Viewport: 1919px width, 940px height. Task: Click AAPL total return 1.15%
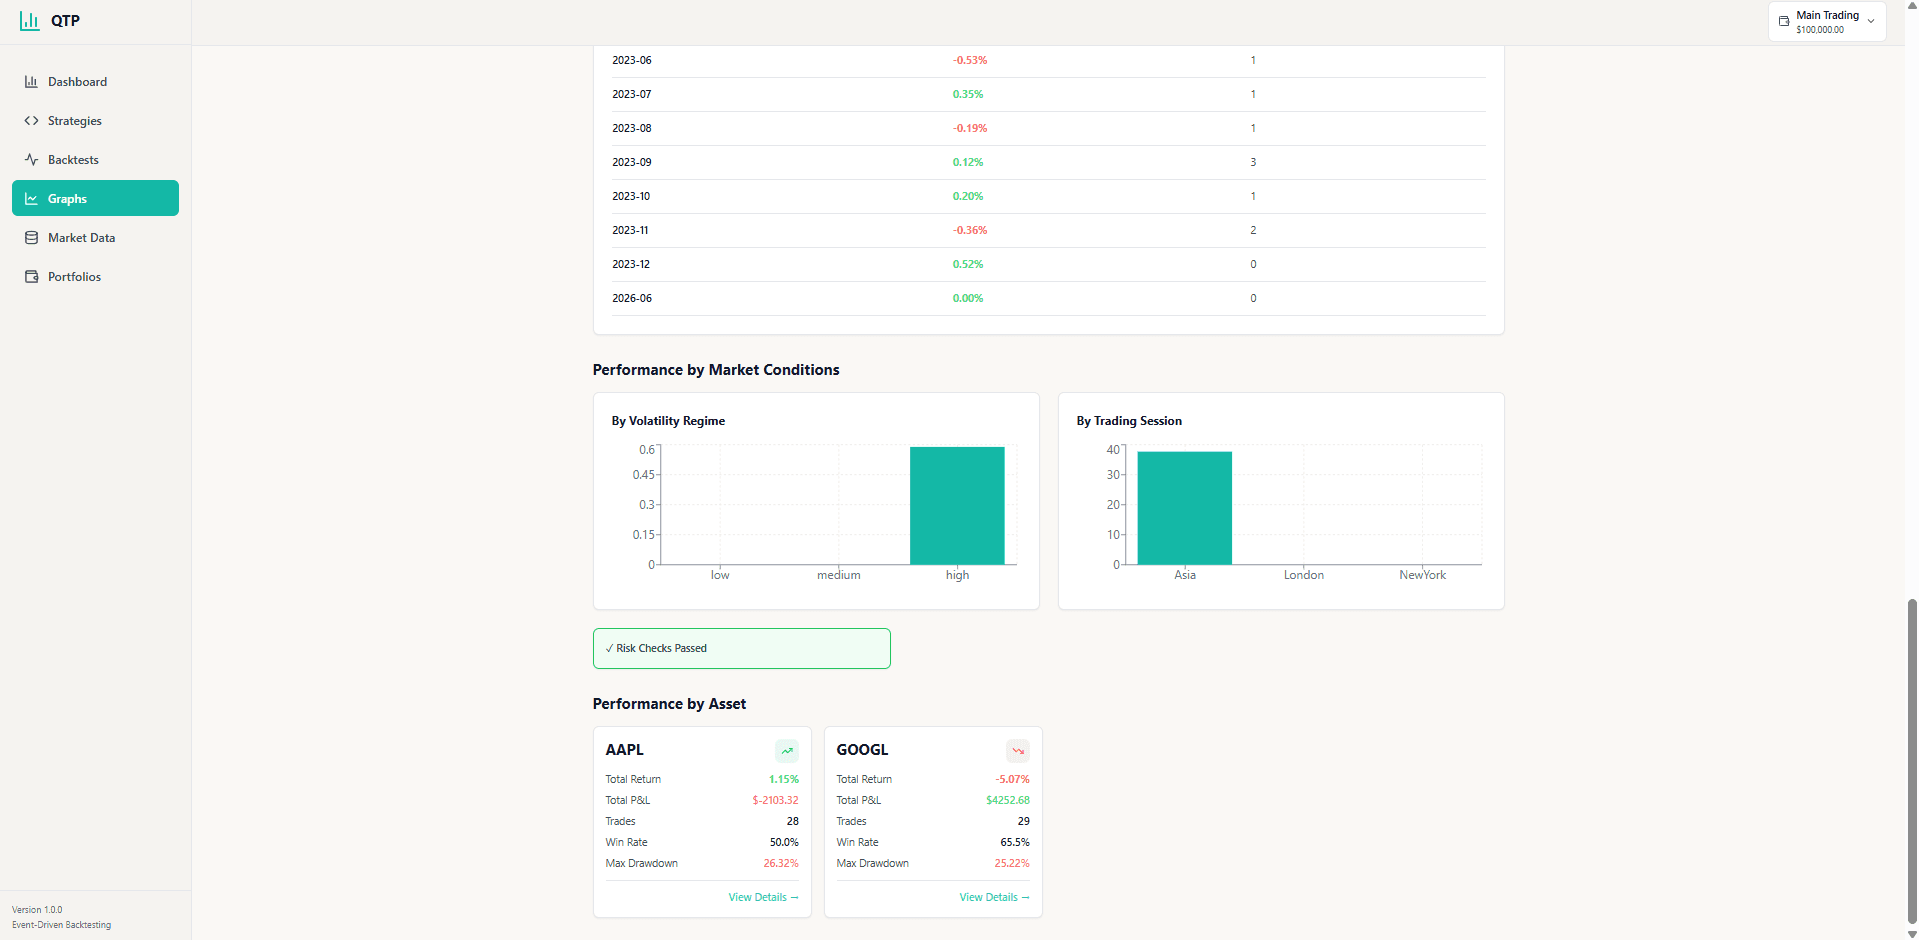pos(784,779)
